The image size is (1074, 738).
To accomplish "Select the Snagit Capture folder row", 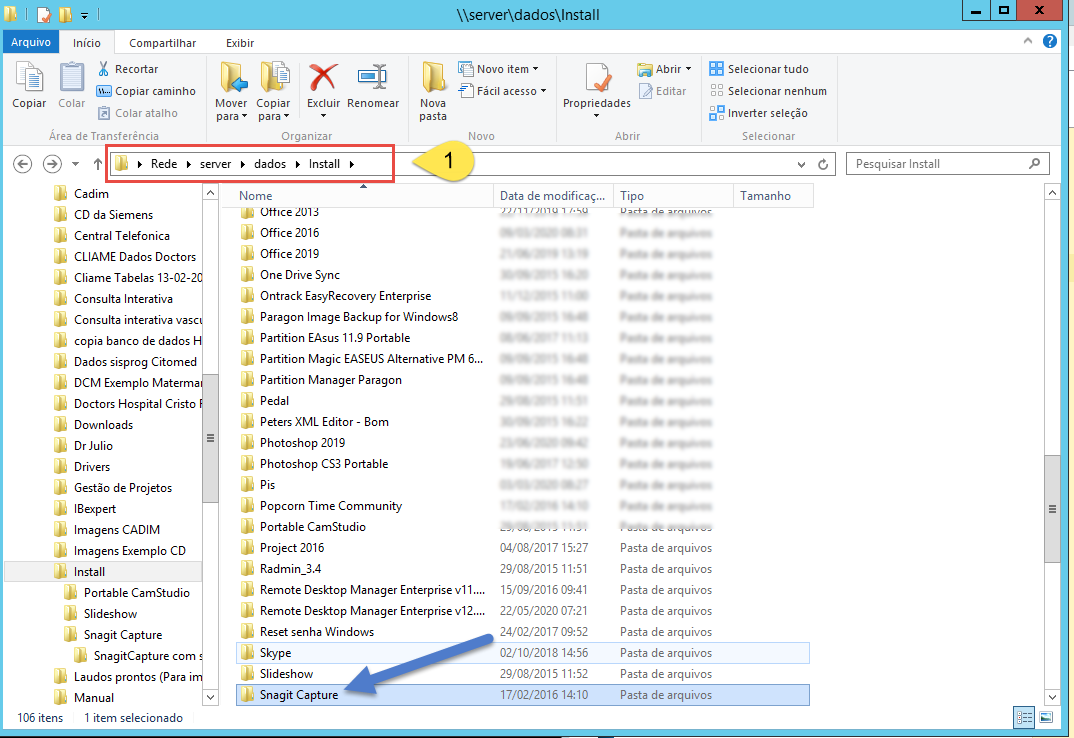I will (523, 695).
